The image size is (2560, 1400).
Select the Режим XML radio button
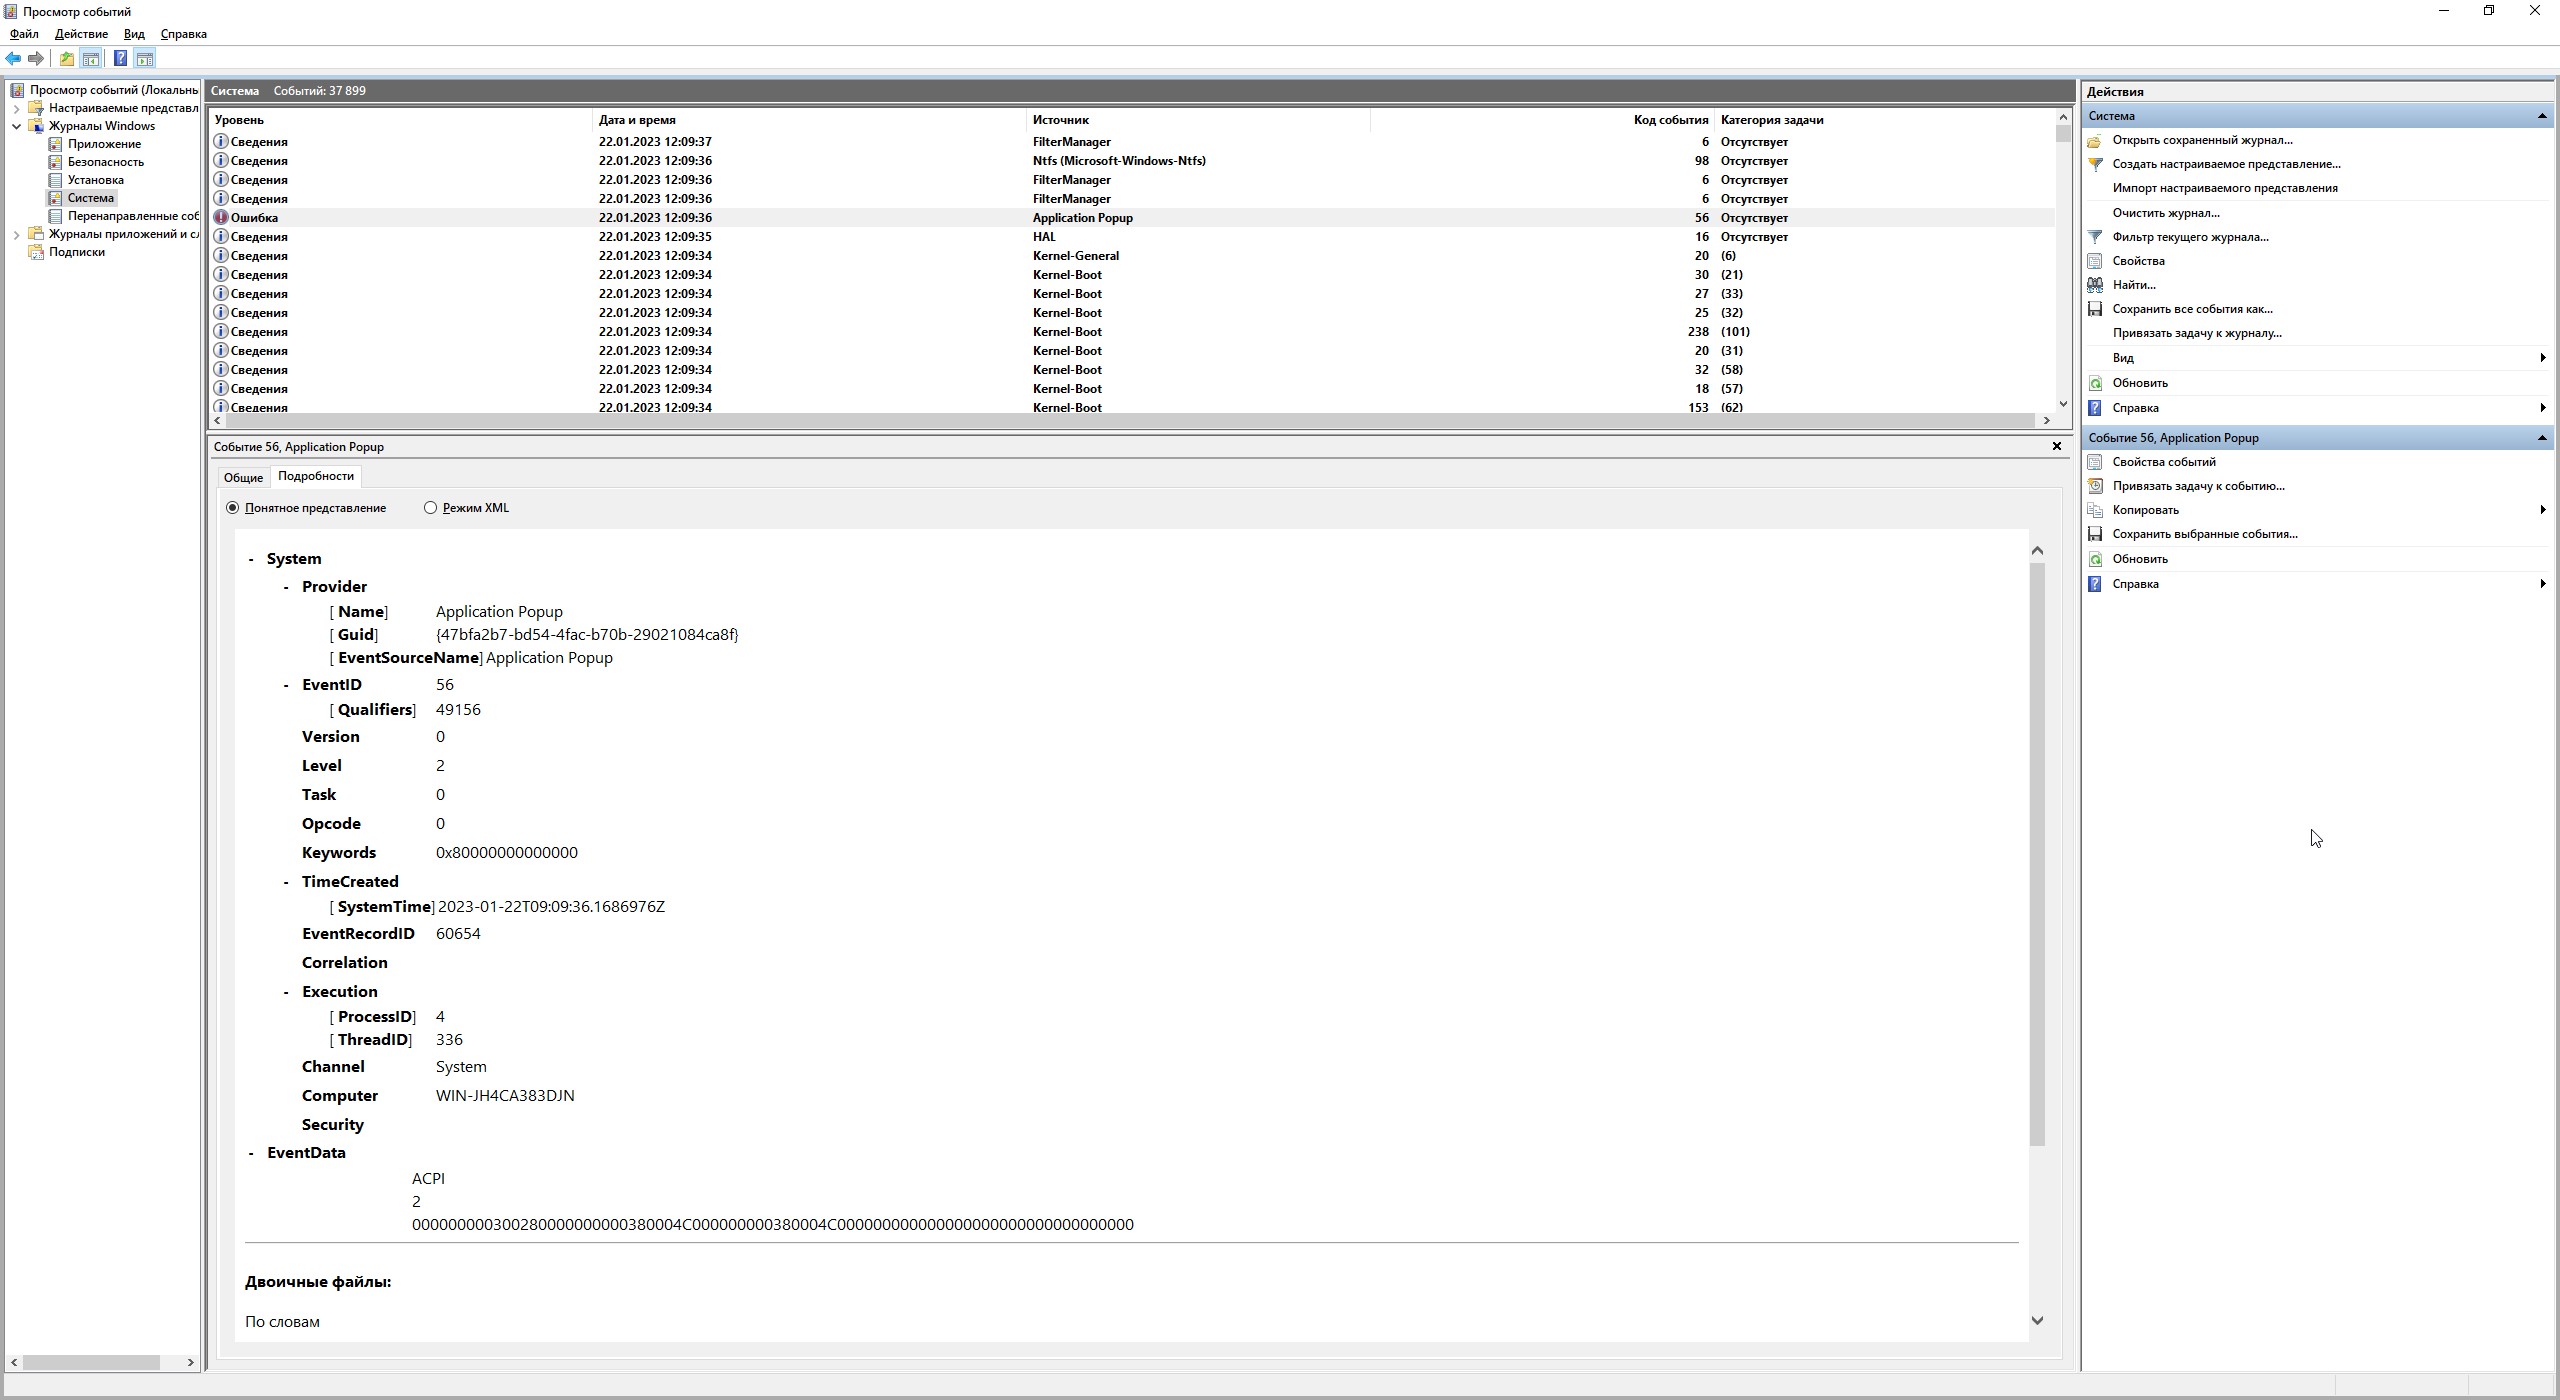431,508
